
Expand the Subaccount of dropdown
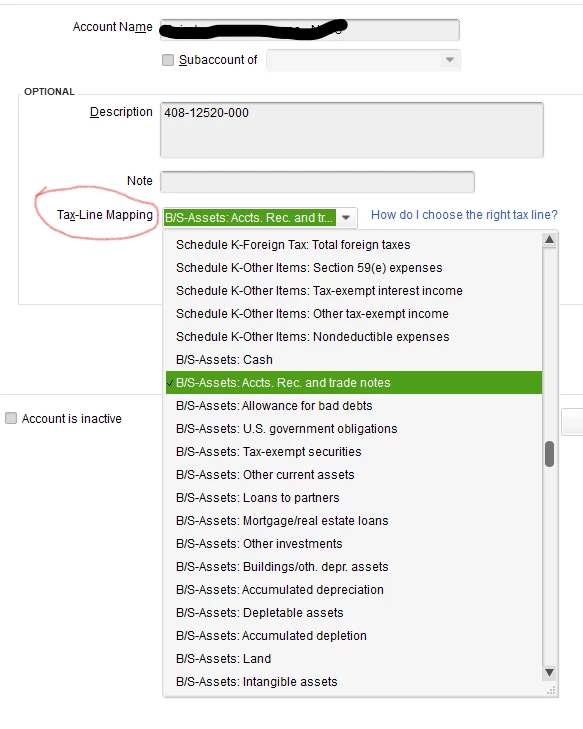(x=450, y=60)
